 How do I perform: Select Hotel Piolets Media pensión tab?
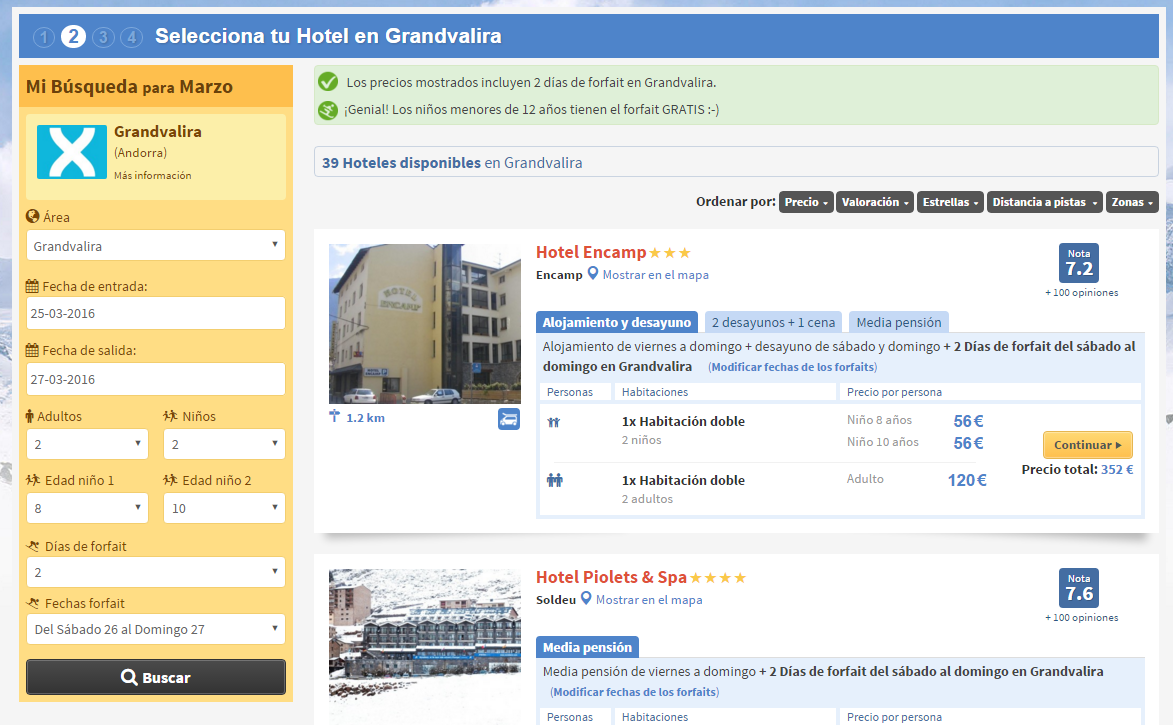587,647
